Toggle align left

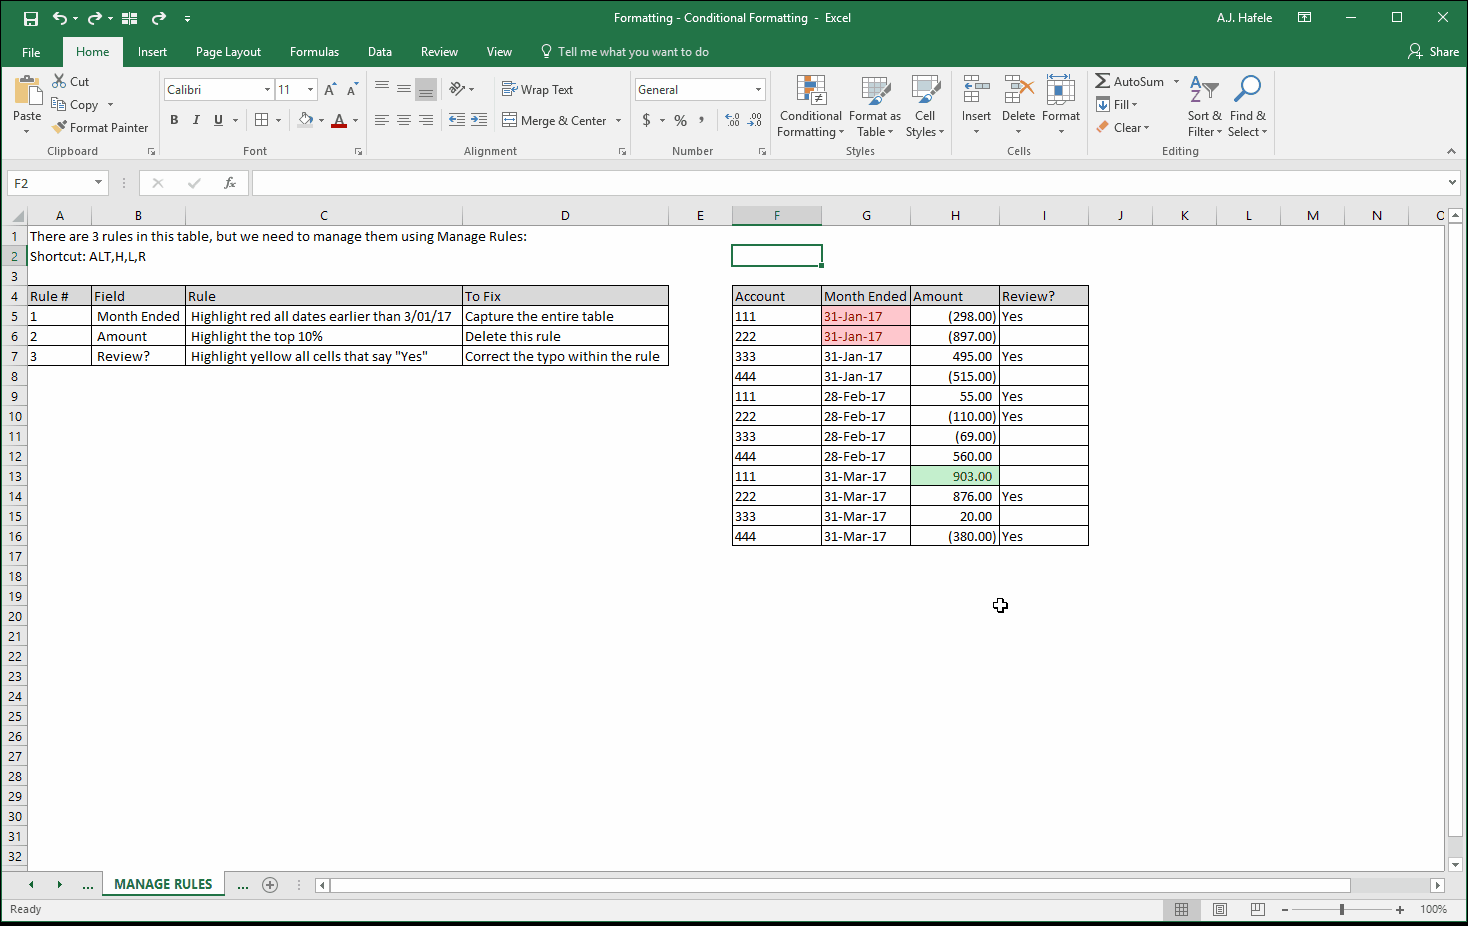pos(382,120)
